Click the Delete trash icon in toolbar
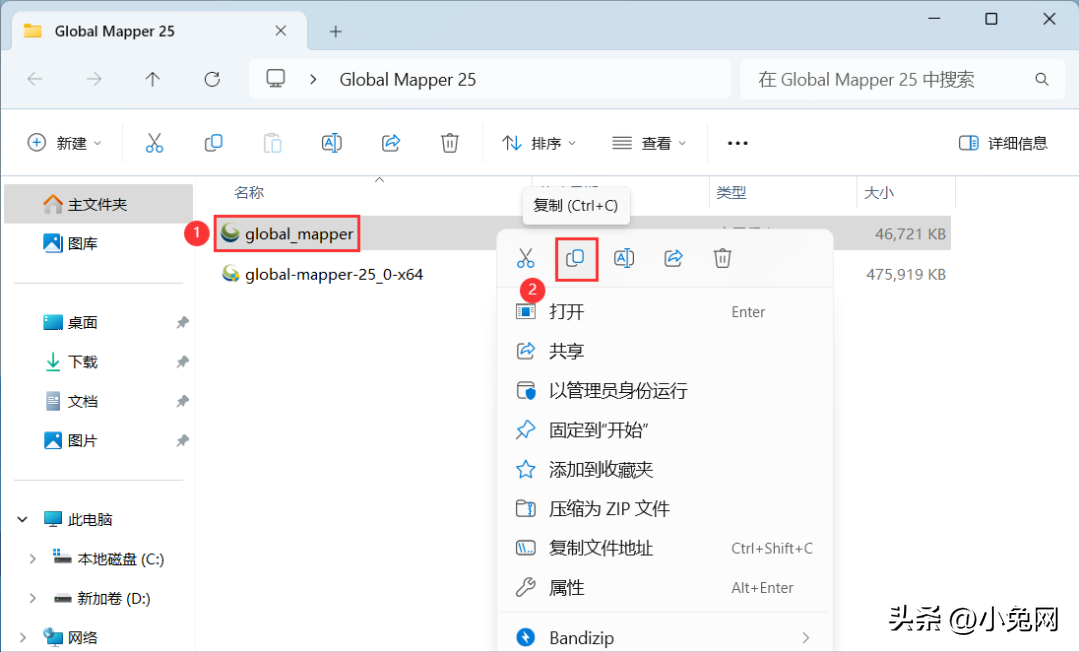Viewport: 1079px width, 652px height. 449,143
